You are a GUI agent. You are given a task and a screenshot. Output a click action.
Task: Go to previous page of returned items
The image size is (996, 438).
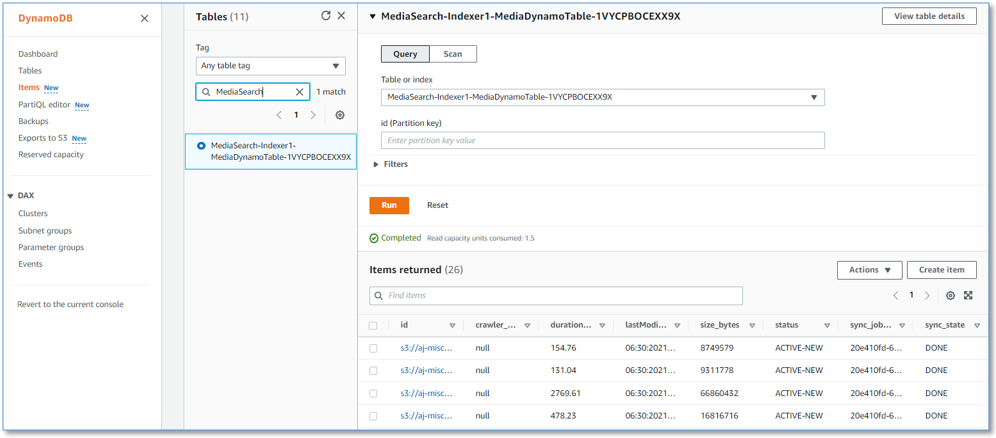pyautogui.click(x=896, y=295)
